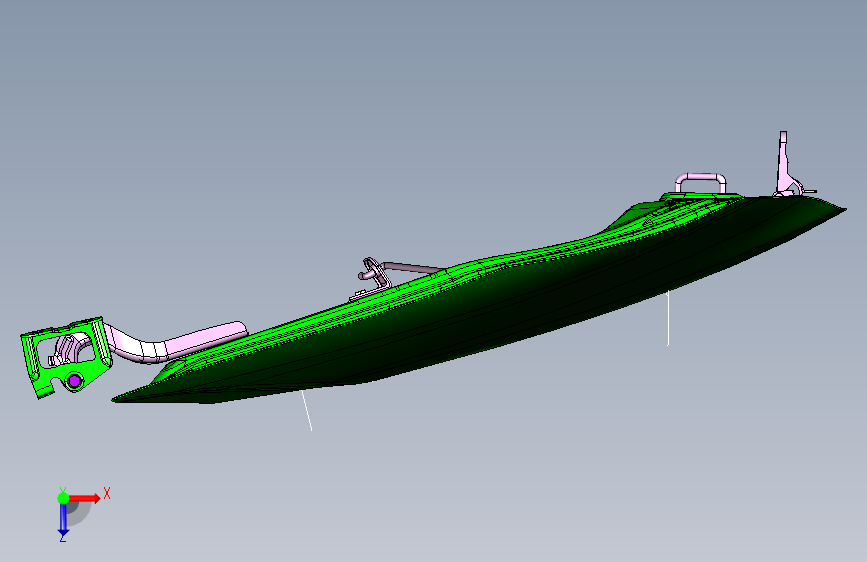Select the purple circular pin in the bracket
This screenshot has width=867, height=562.
coord(74,380)
